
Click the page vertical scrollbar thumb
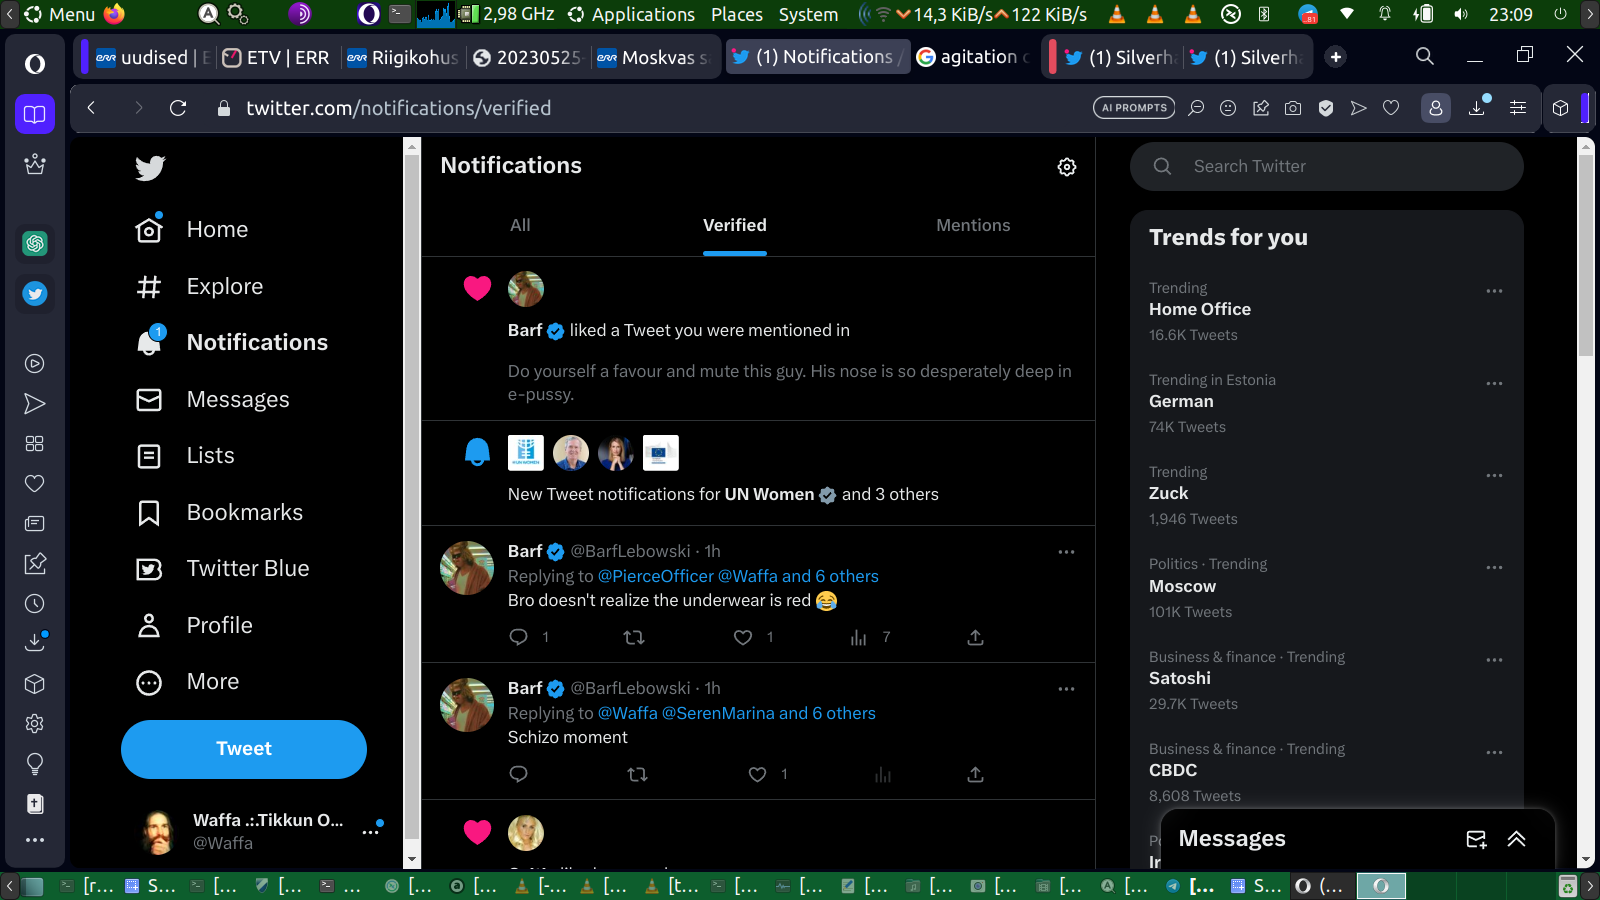pyautogui.click(x=1585, y=255)
